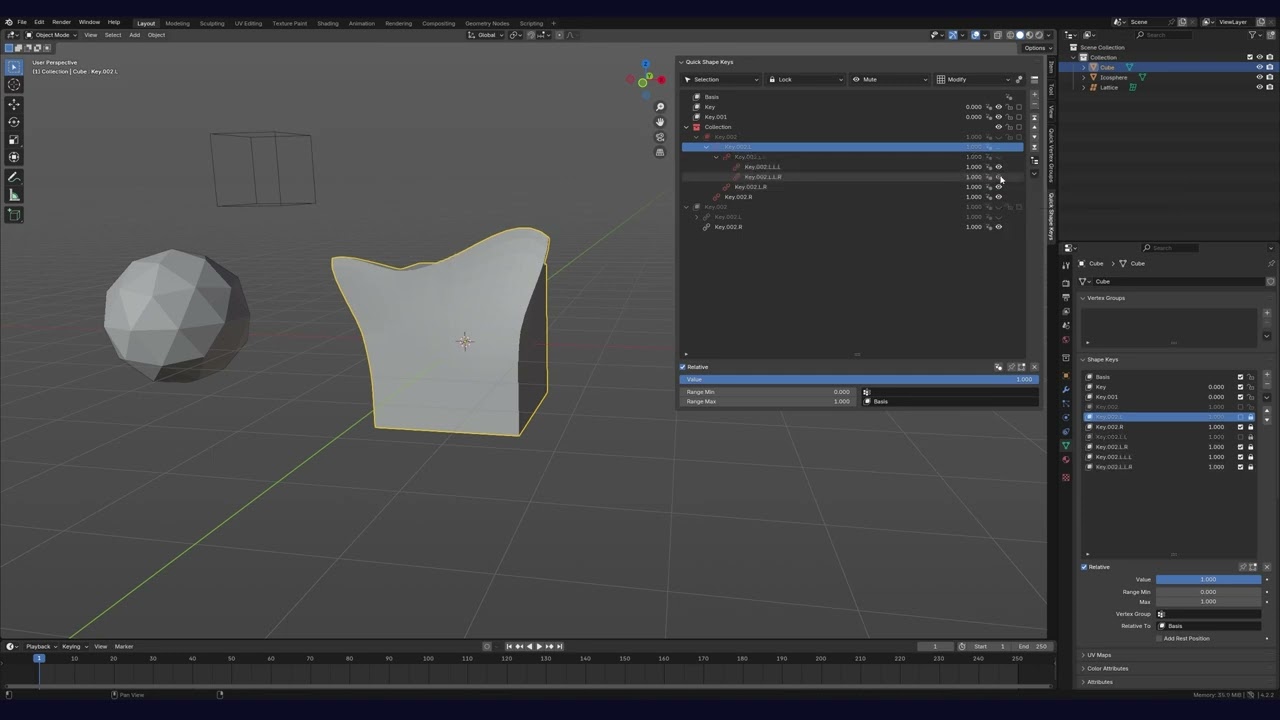Hide the Icosphere in the outliner

click(1259, 77)
